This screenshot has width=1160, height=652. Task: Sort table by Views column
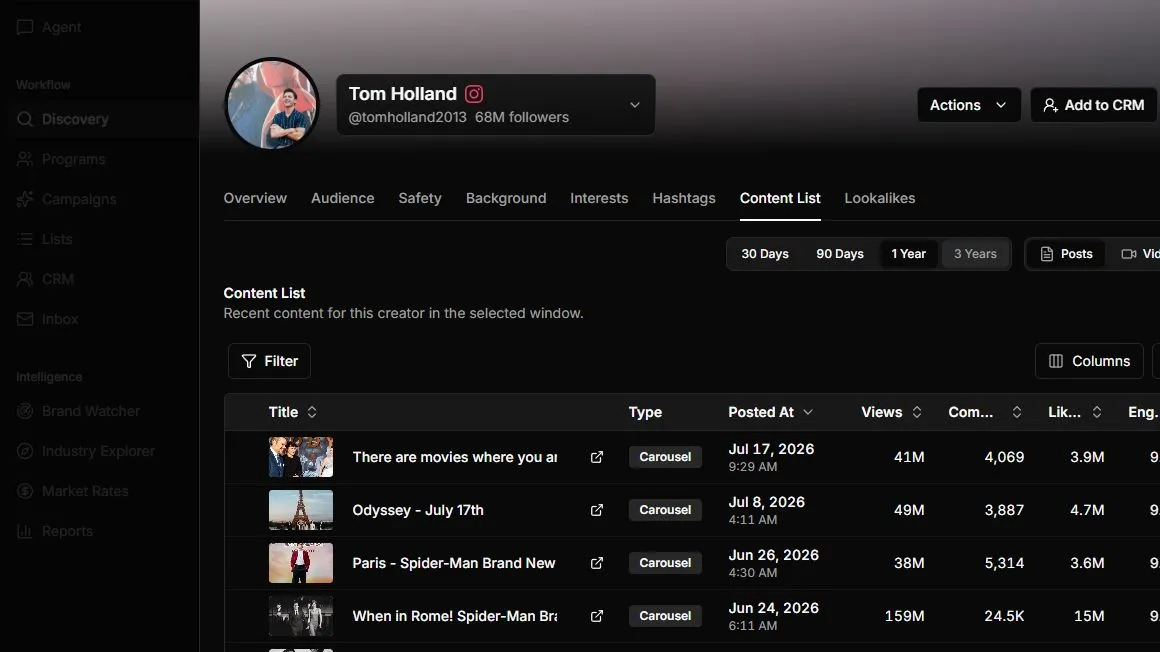tap(891, 412)
